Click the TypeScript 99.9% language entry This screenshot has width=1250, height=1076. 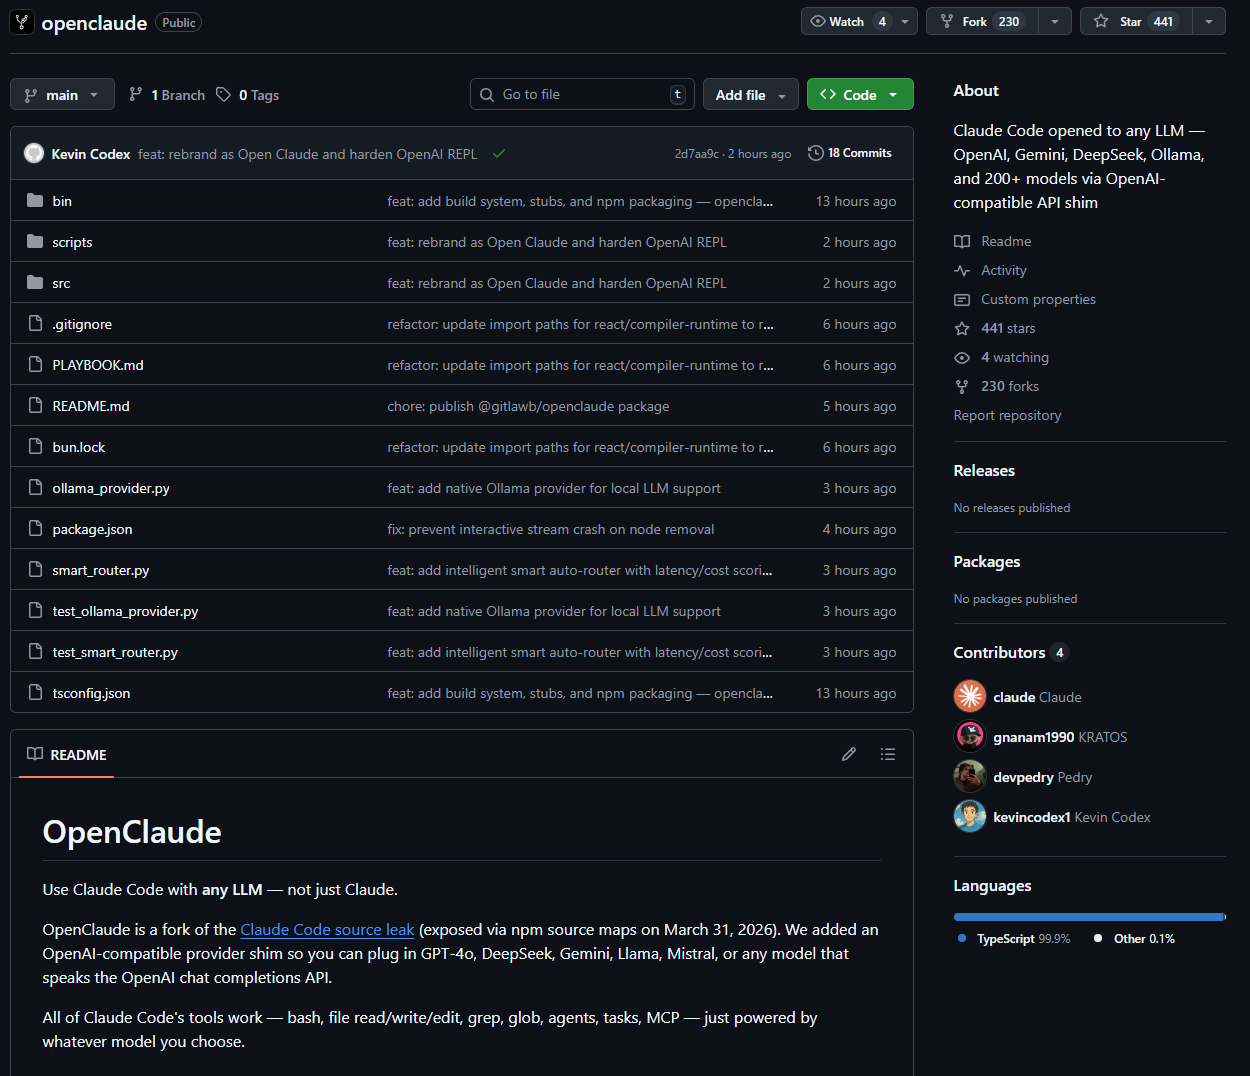point(1014,938)
